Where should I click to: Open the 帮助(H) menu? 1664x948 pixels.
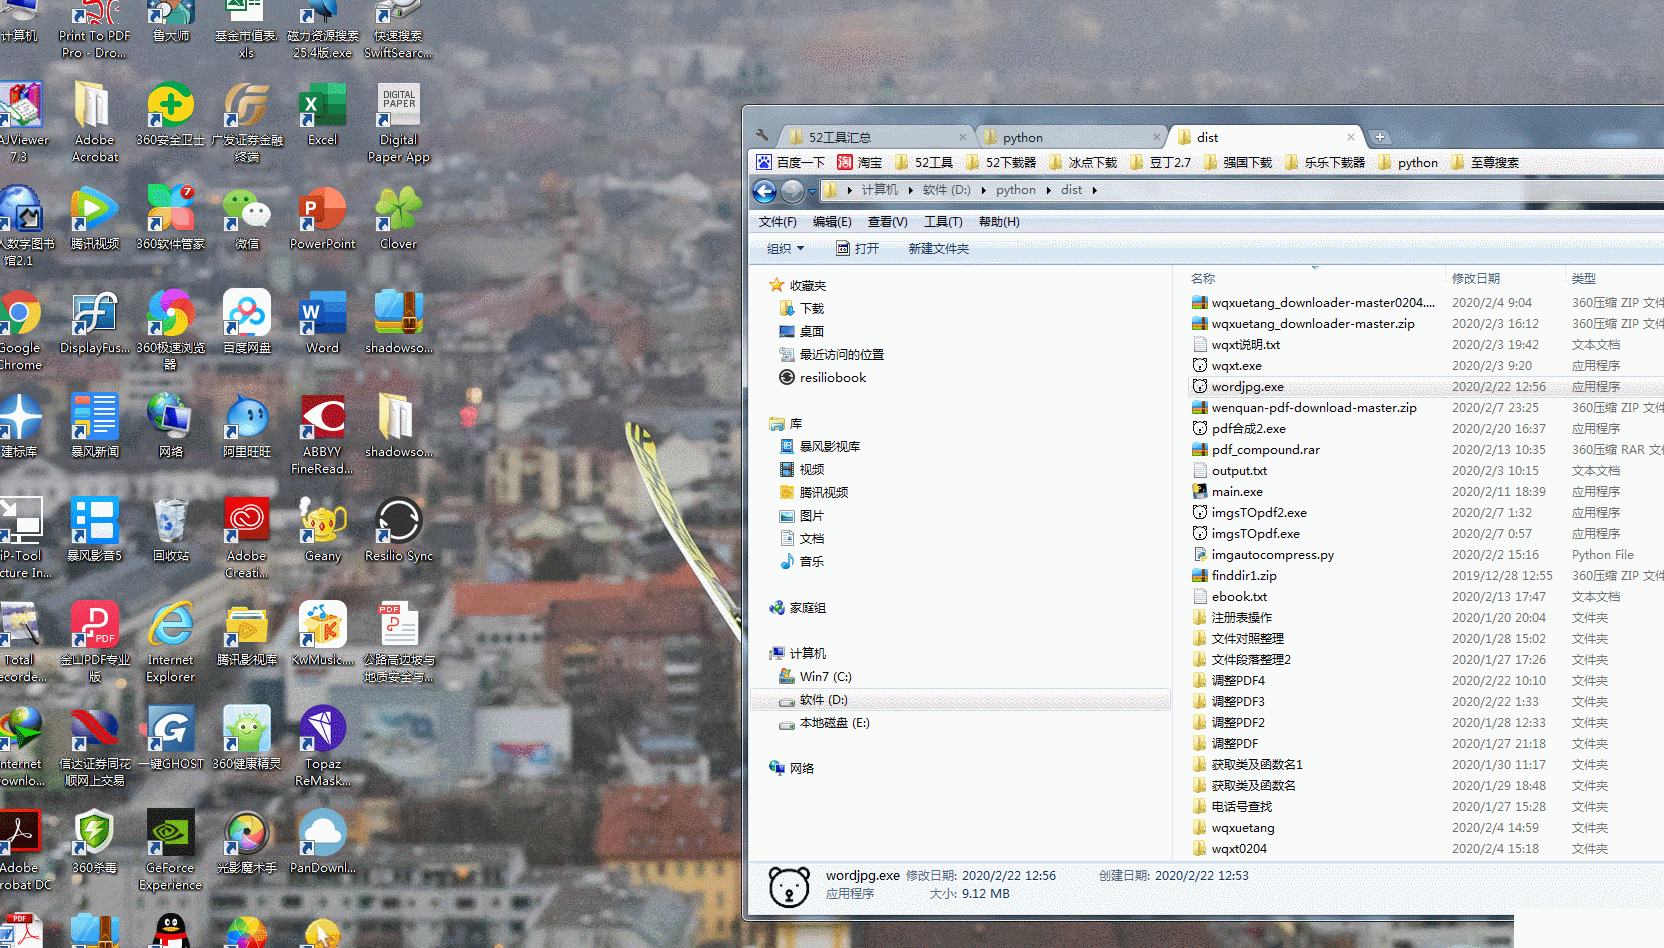tap(999, 222)
